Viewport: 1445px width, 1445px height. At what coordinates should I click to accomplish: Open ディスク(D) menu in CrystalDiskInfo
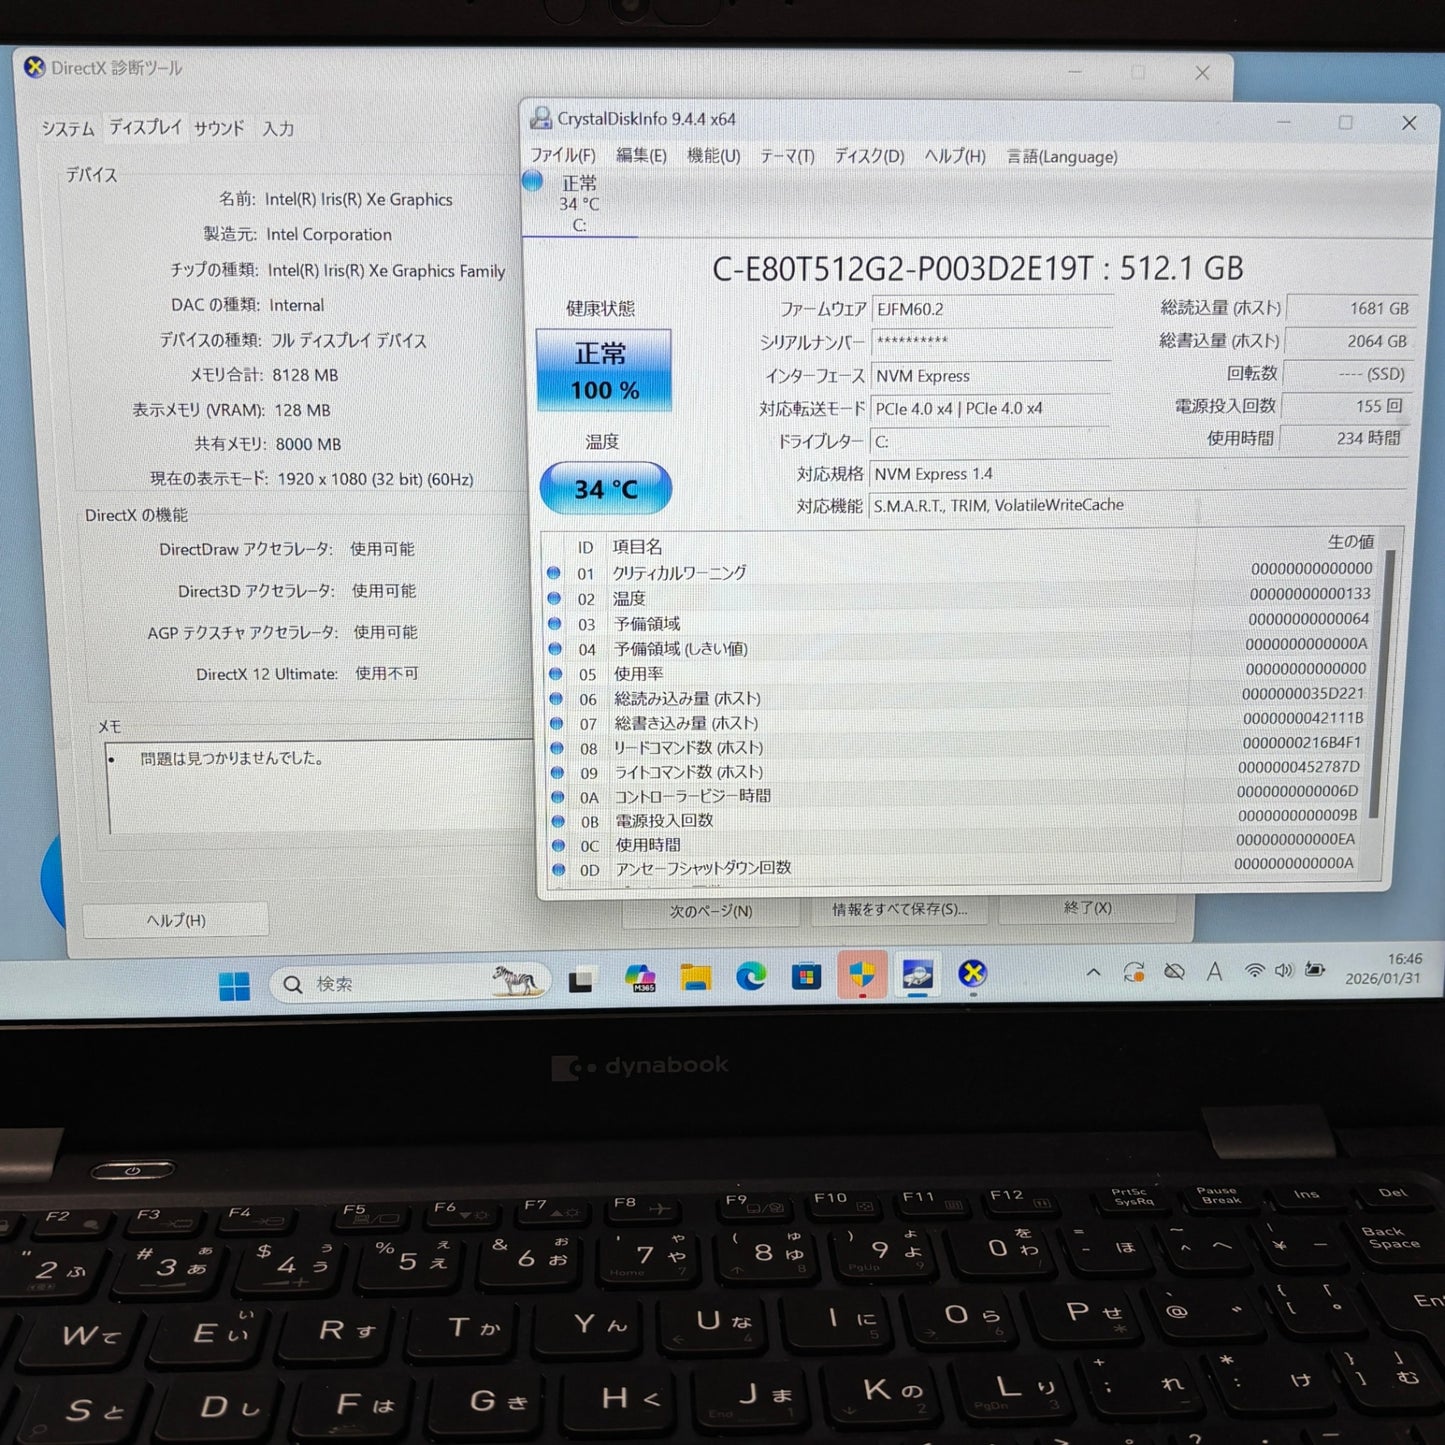pos(869,156)
